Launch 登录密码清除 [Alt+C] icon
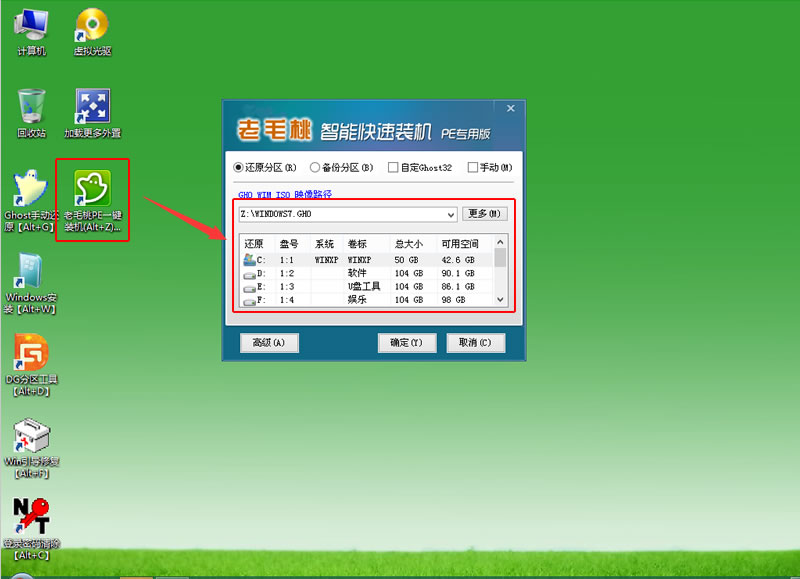Image resolution: width=800 pixels, height=579 pixels. click(31, 529)
